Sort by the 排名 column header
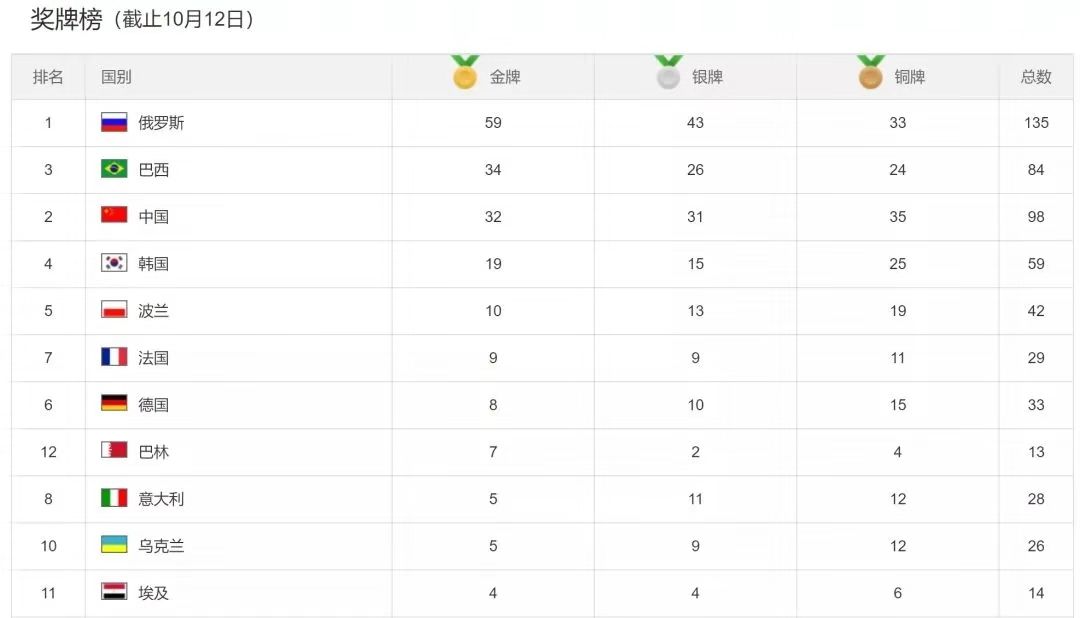1080x618 pixels. 48,76
